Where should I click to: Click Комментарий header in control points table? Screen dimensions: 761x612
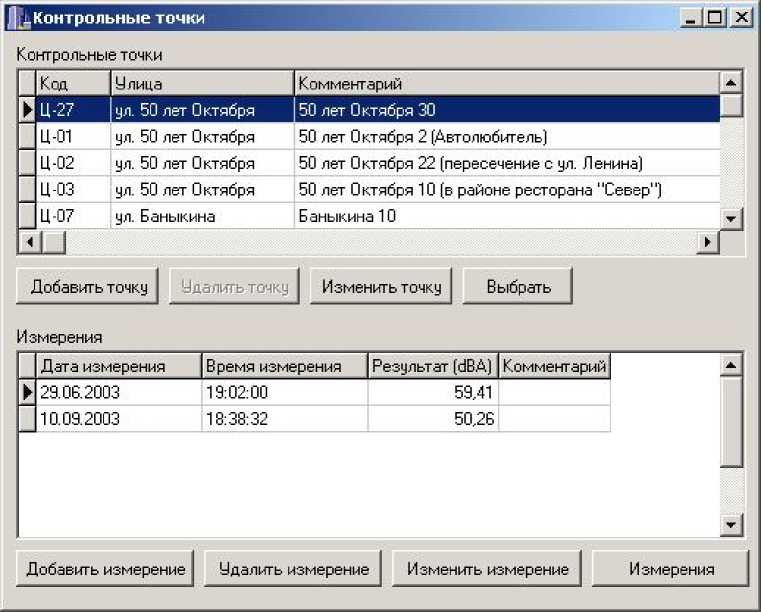(507, 83)
